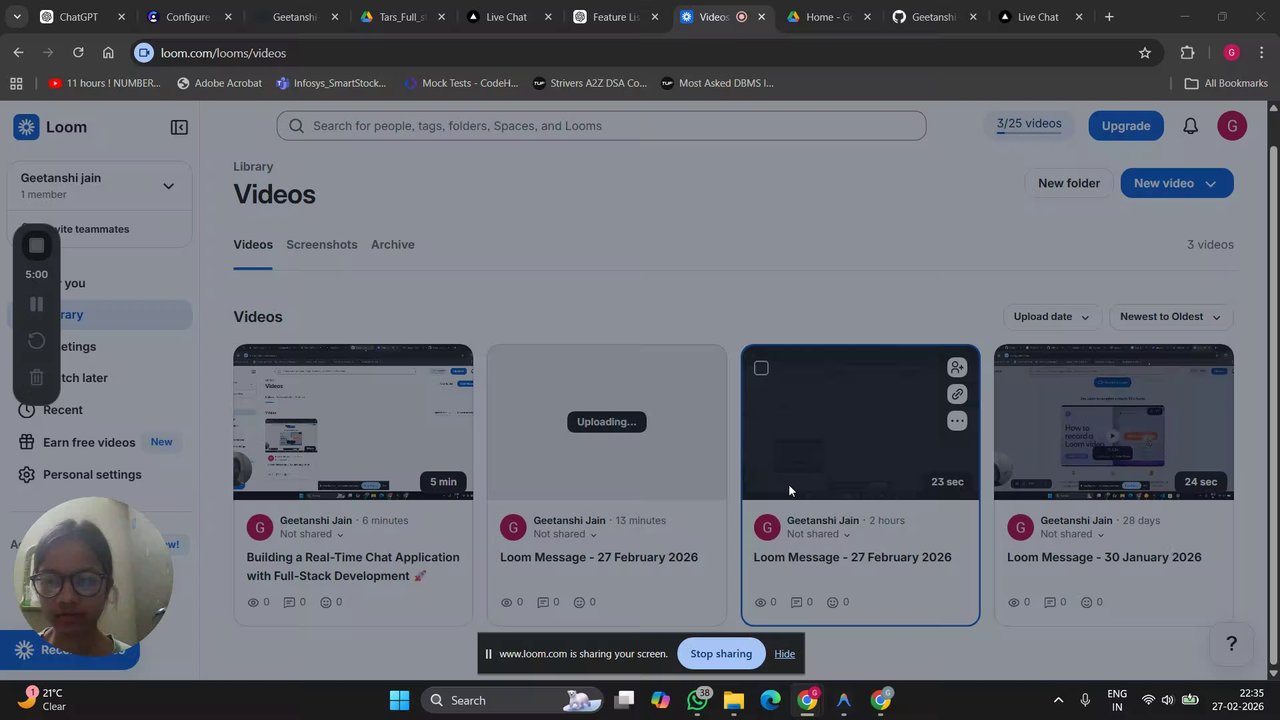Open File Explorer from the taskbar
Viewport: 1280px width, 720px height.
point(734,700)
